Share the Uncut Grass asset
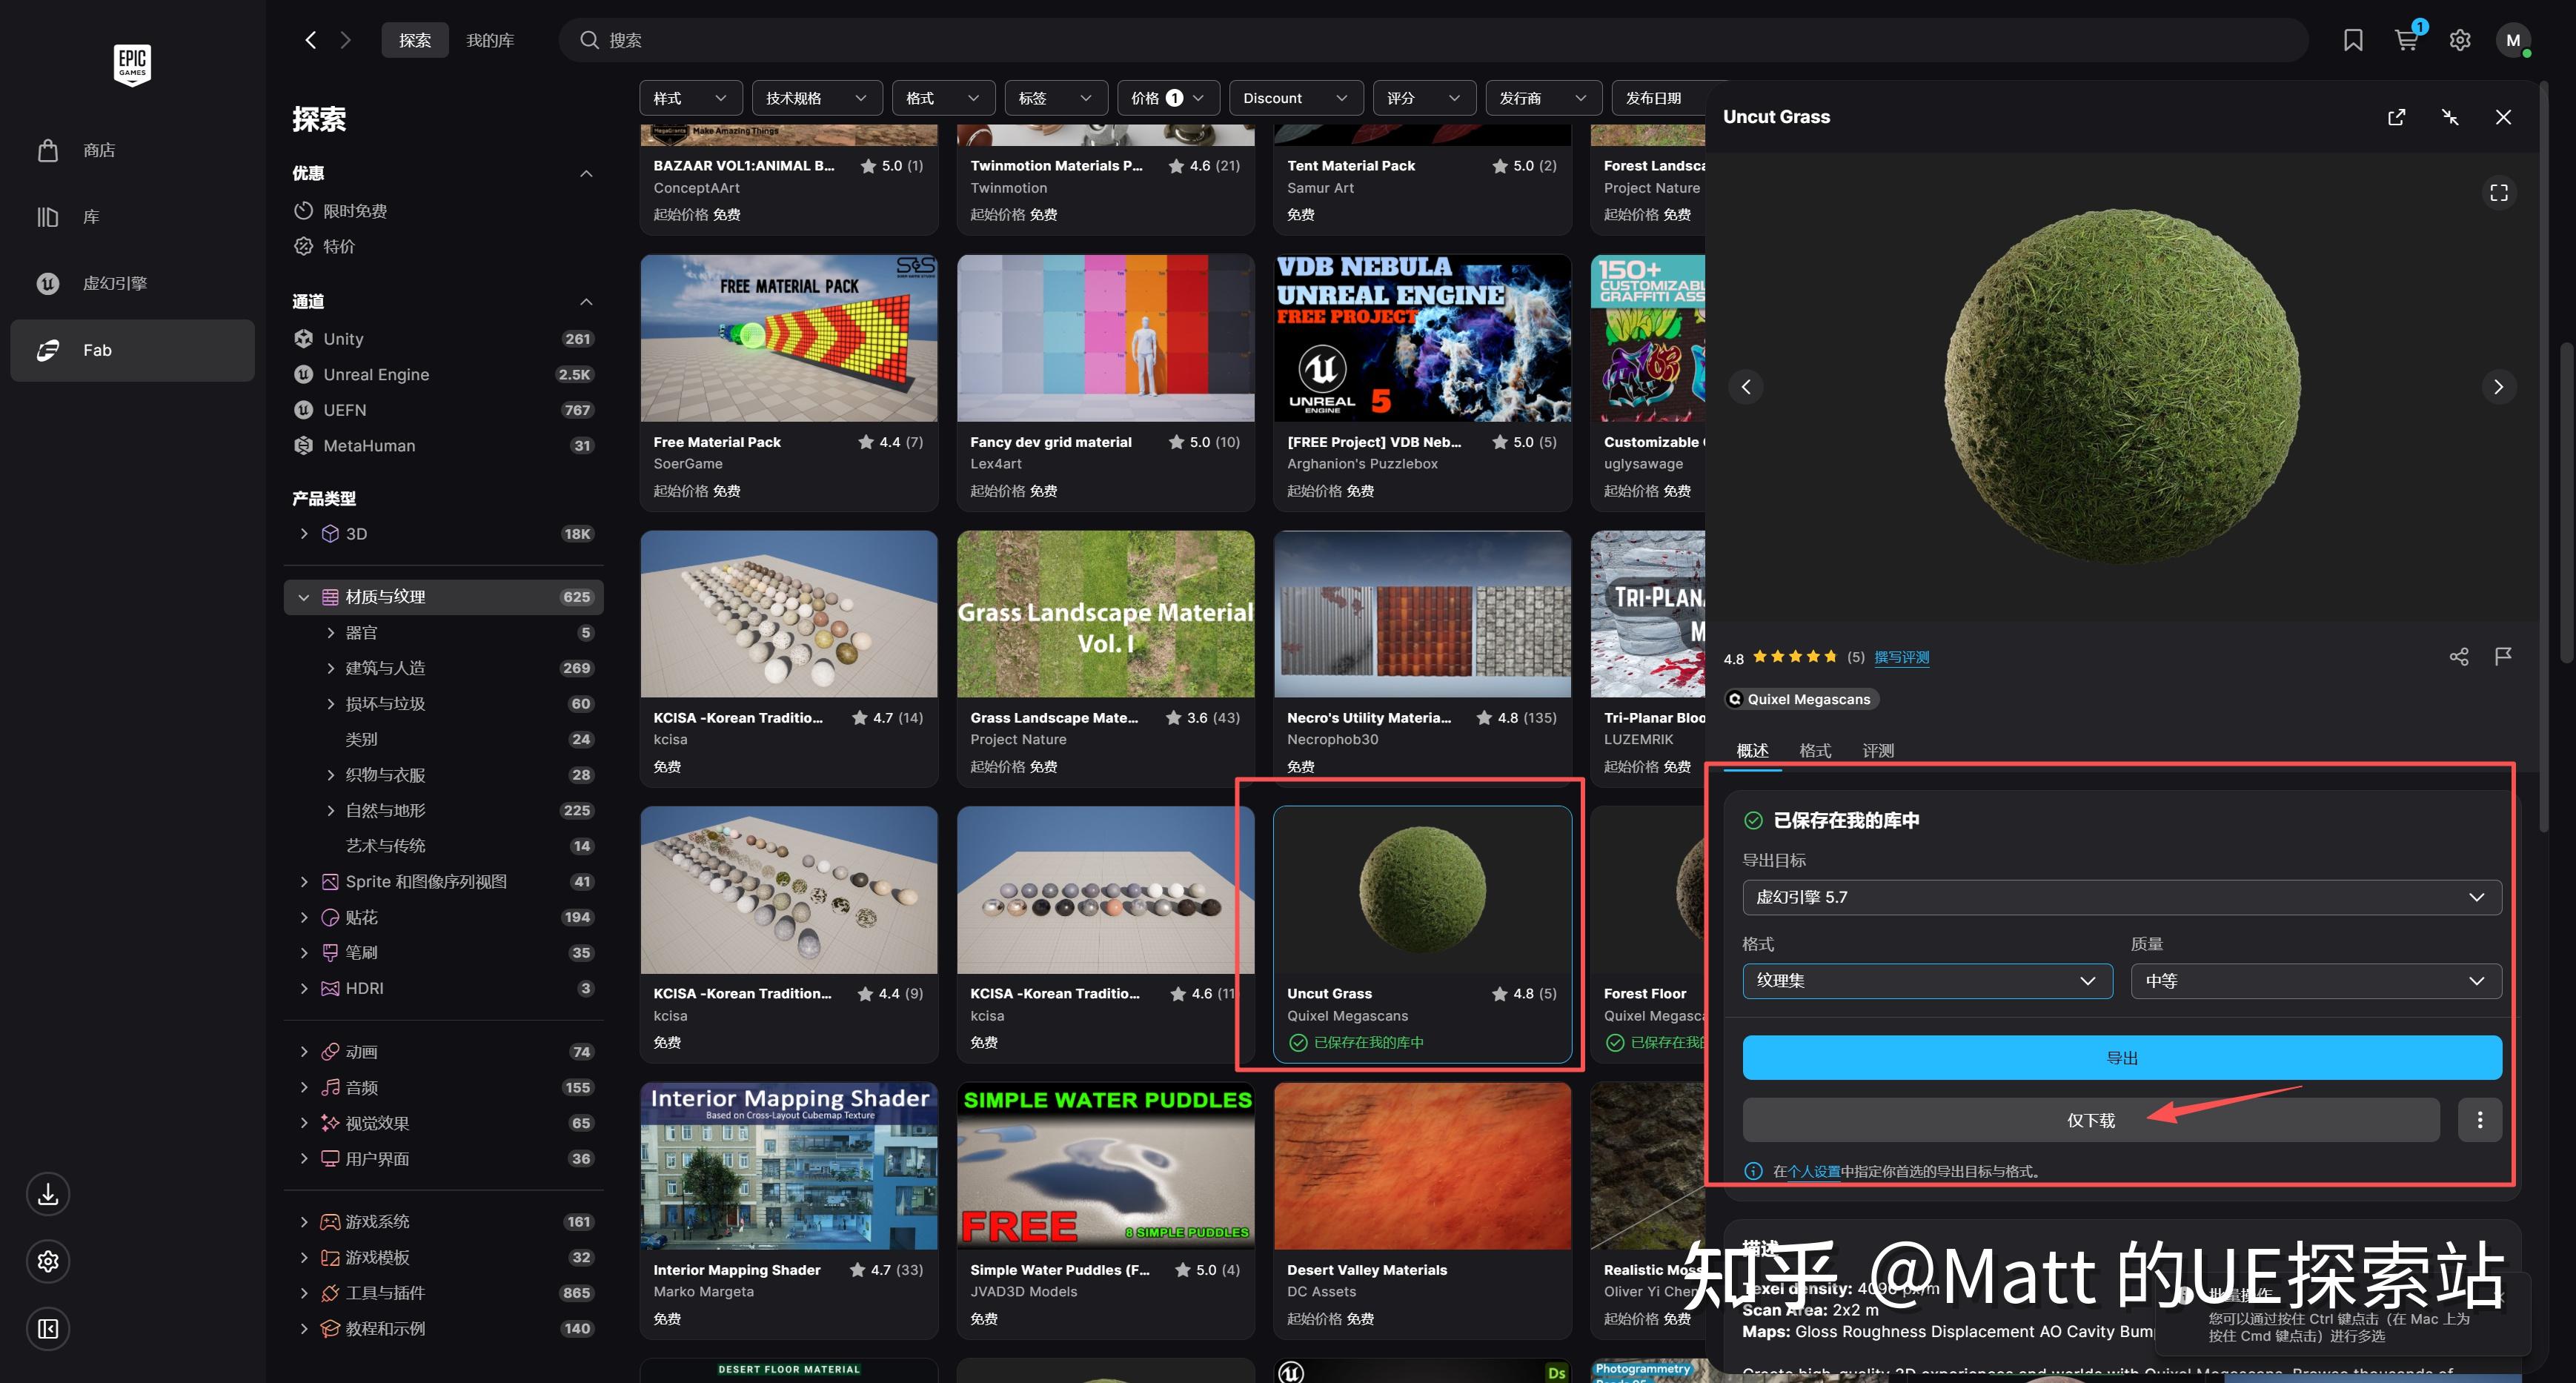 tap(2459, 656)
